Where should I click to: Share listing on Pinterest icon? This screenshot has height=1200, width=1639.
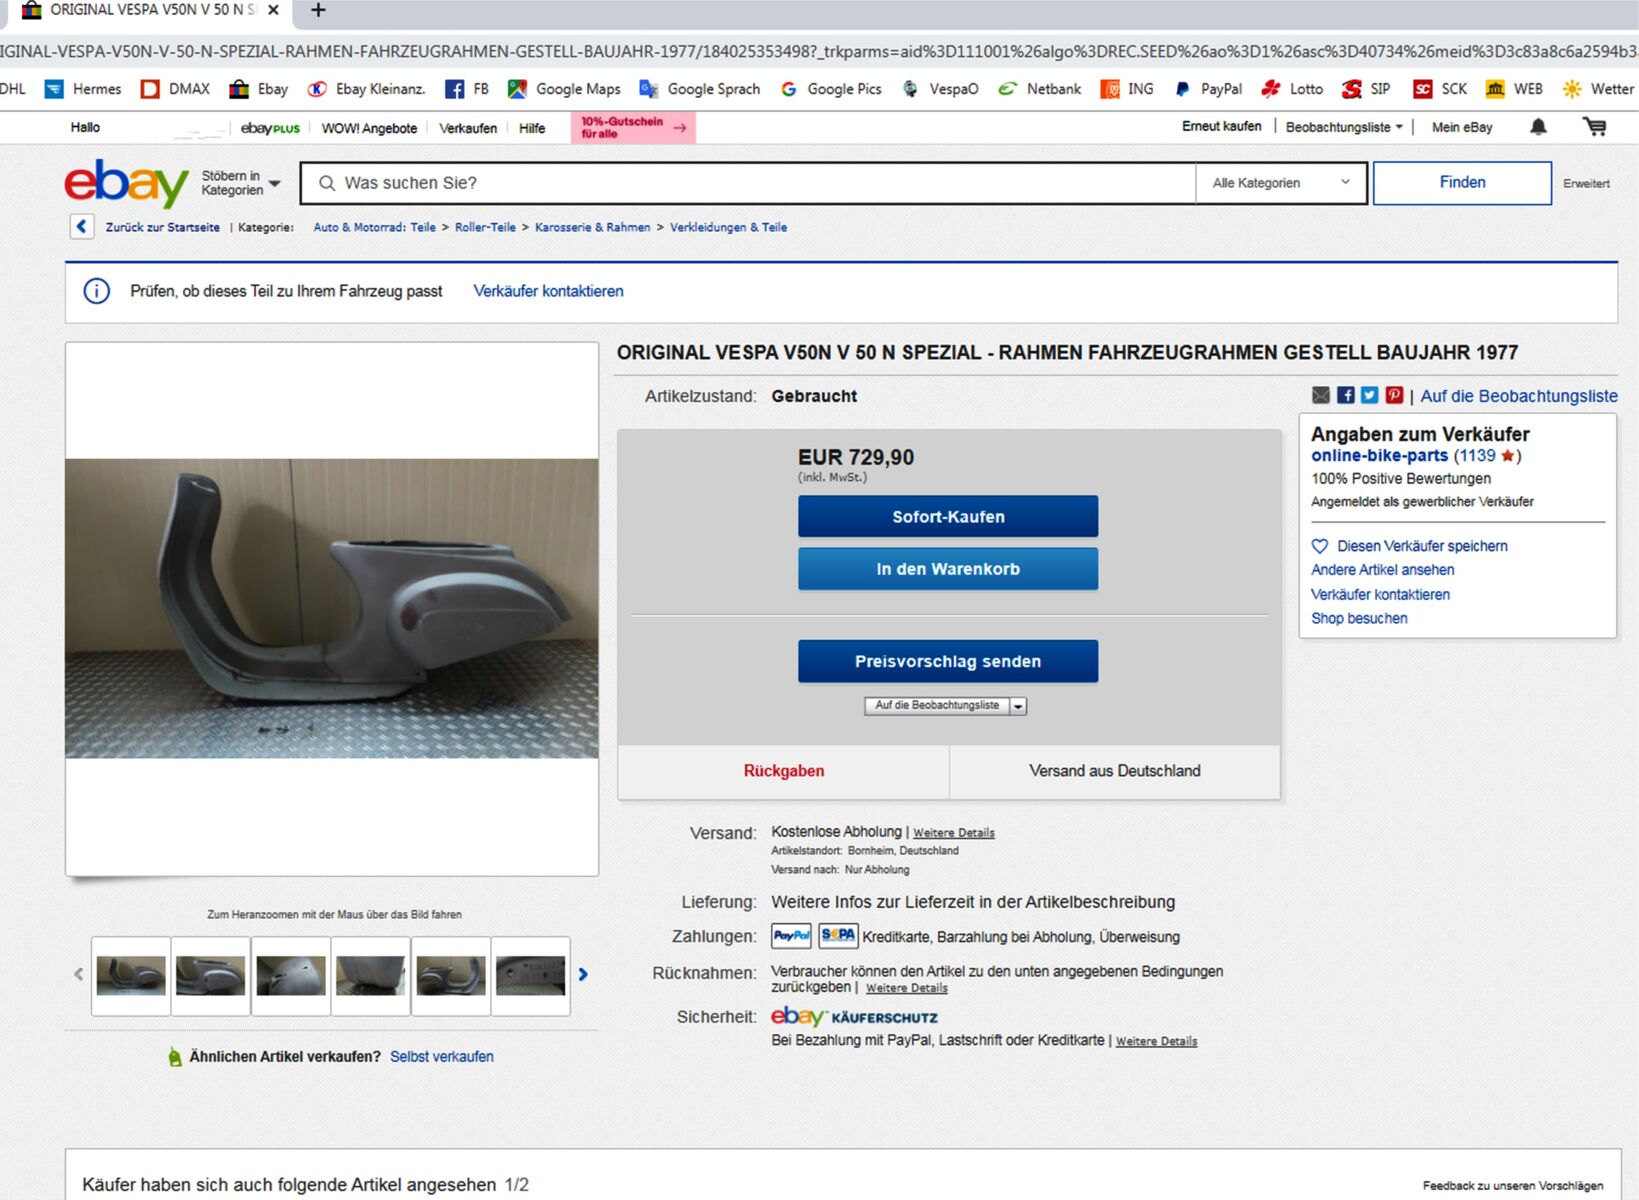click(x=1394, y=396)
